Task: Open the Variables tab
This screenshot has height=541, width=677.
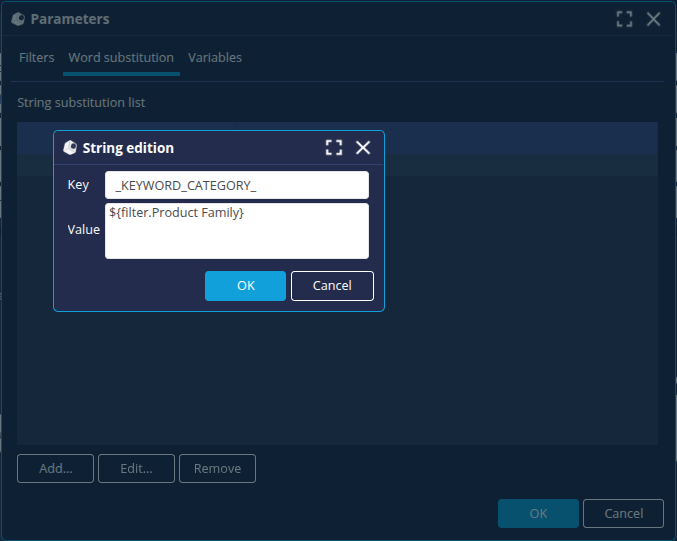Action: (x=215, y=58)
